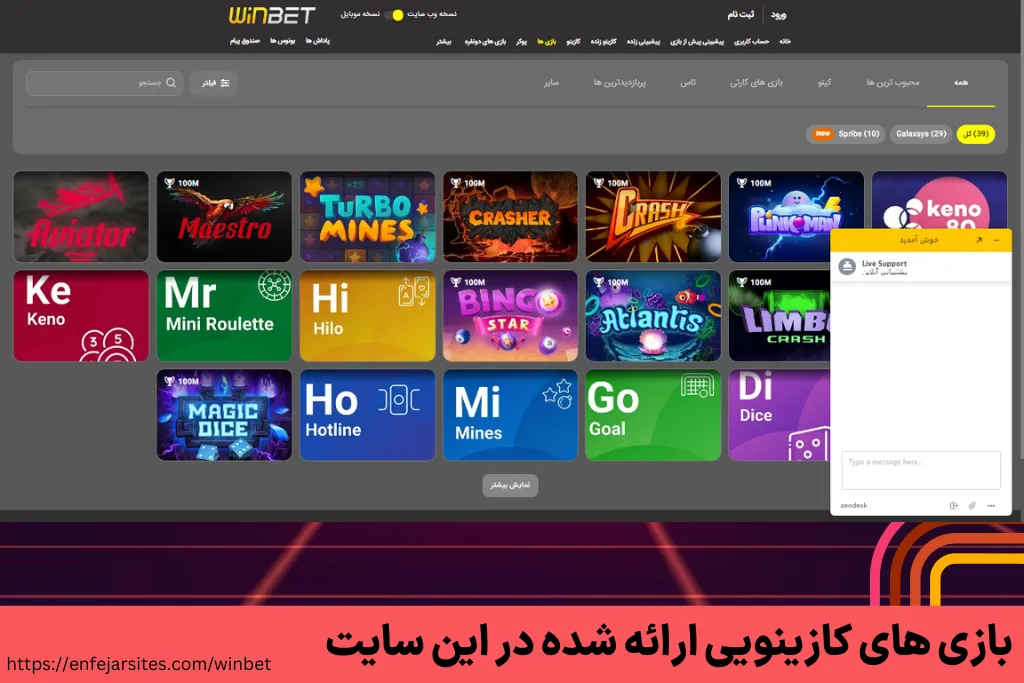Viewport: 1024px width, 683px height.
Task: Open پیشبینی پیش از بازی menu item
Action: 697,42
